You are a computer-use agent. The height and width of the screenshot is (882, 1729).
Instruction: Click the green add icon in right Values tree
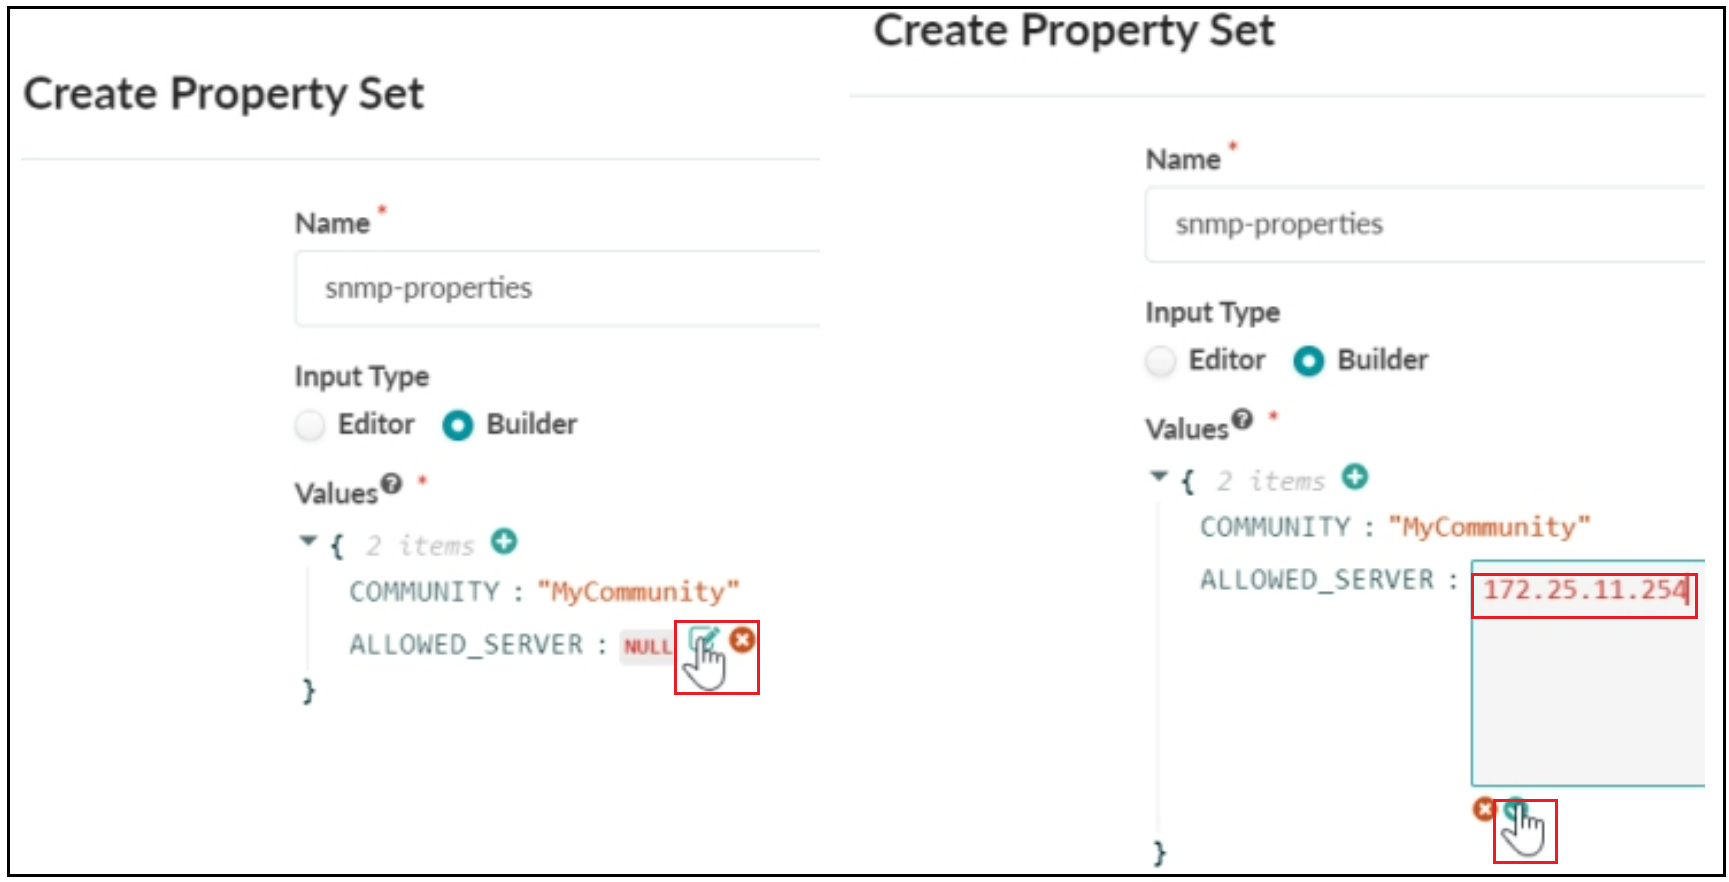1355,477
